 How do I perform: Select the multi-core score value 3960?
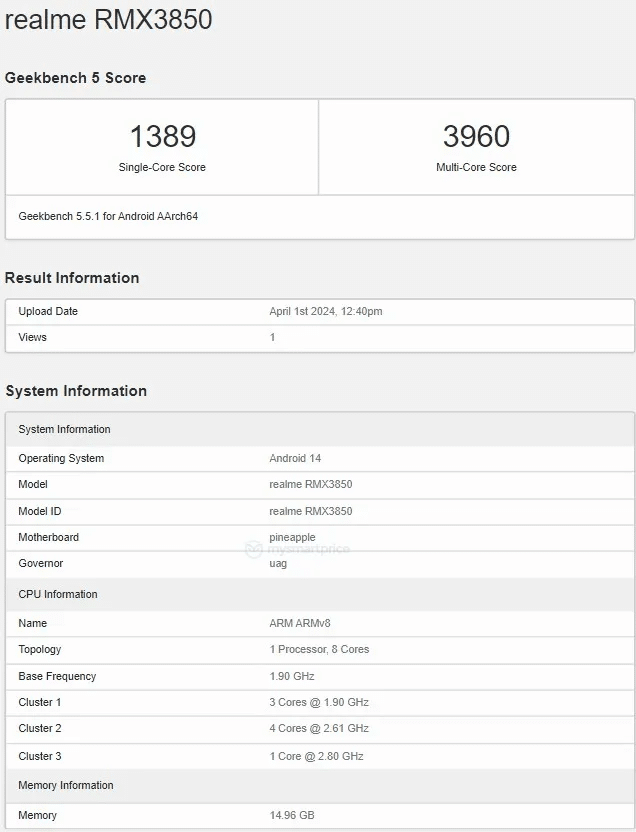click(x=476, y=136)
